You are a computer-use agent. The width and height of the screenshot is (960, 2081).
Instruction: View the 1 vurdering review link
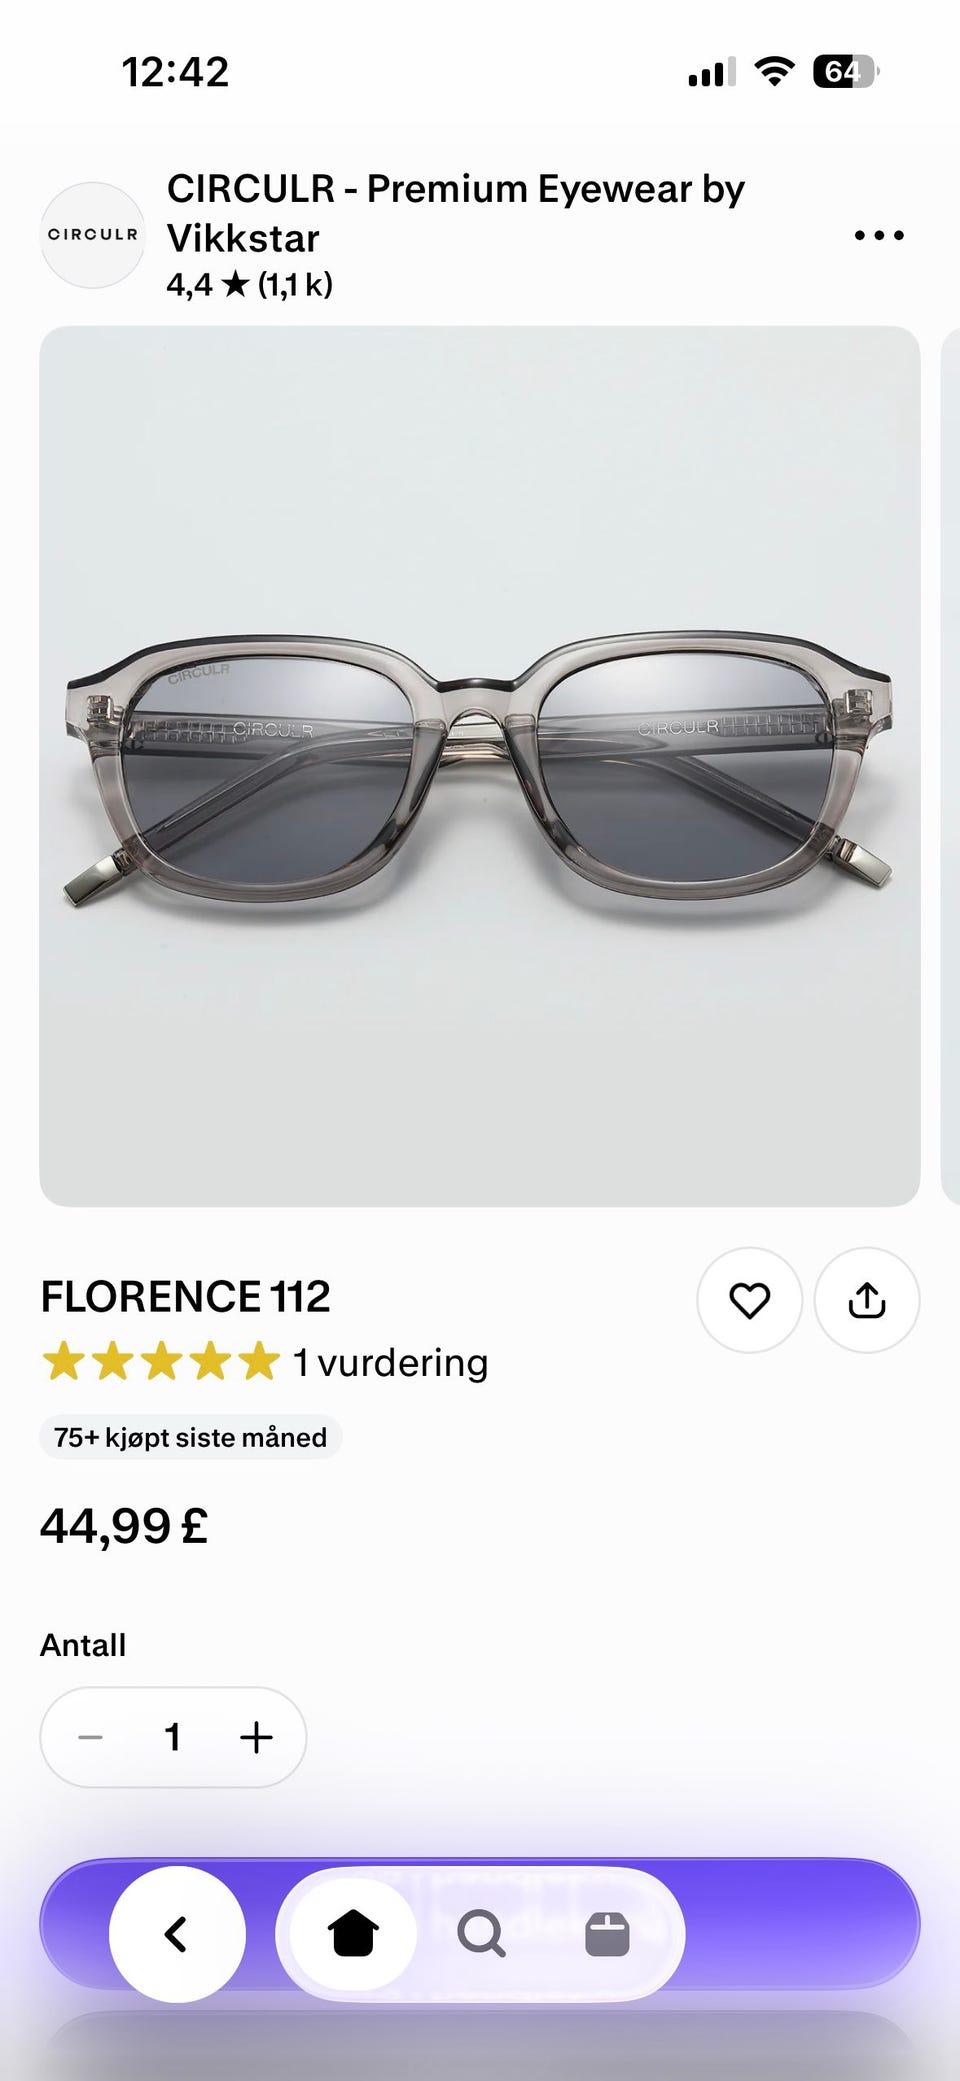click(x=390, y=1362)
